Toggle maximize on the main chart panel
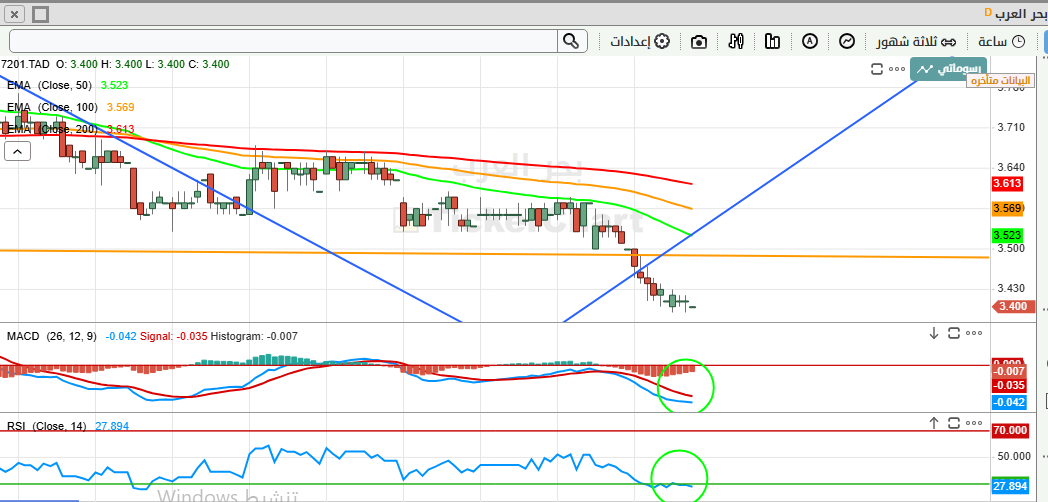1048x502 pixels. pyautogui.click(x=877, y=69)
